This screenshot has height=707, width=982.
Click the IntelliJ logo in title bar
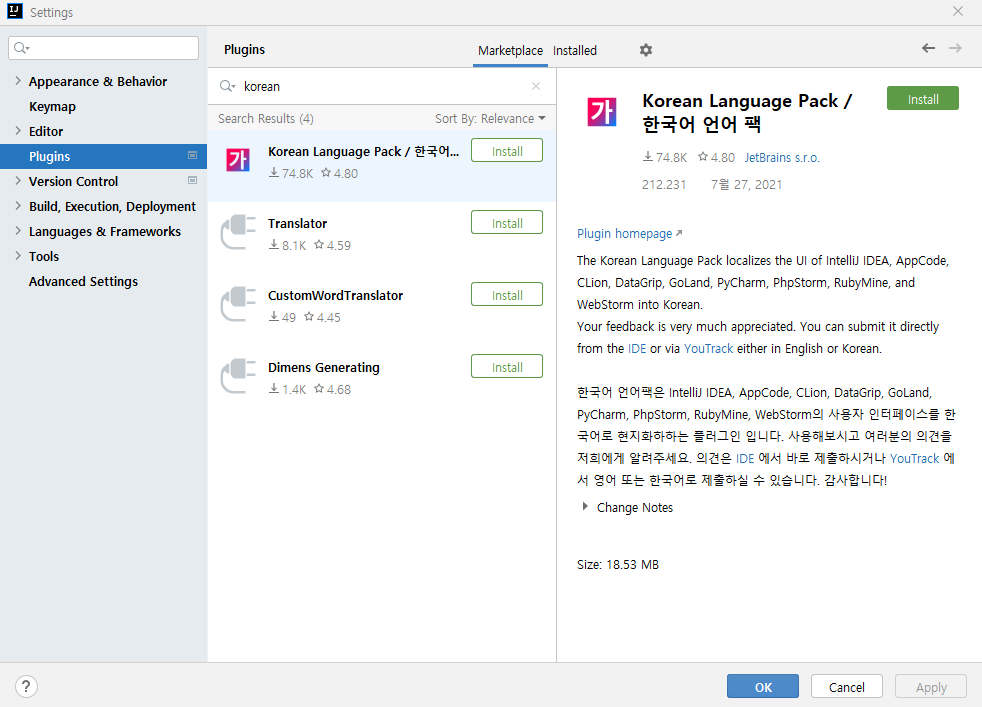coord(14,11)
